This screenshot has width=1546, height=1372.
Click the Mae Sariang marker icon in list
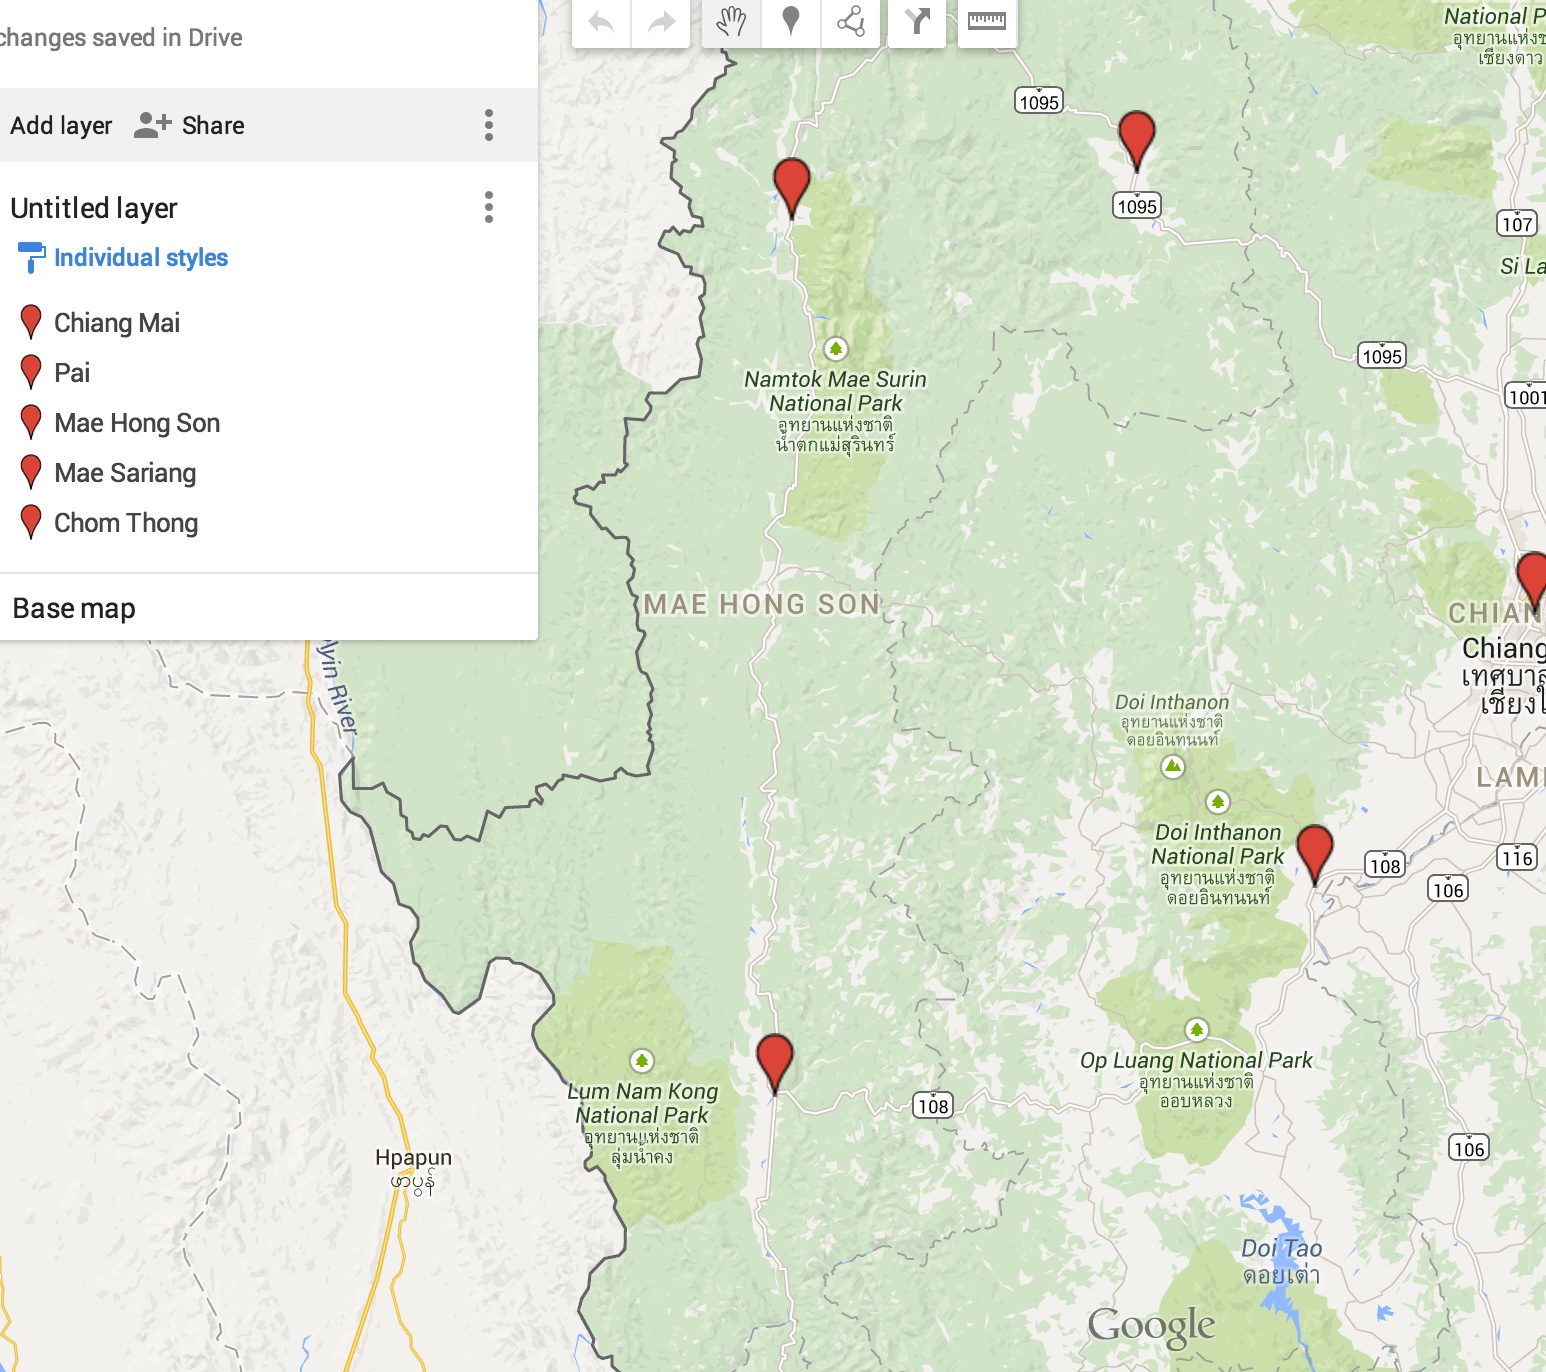point(31,471)
